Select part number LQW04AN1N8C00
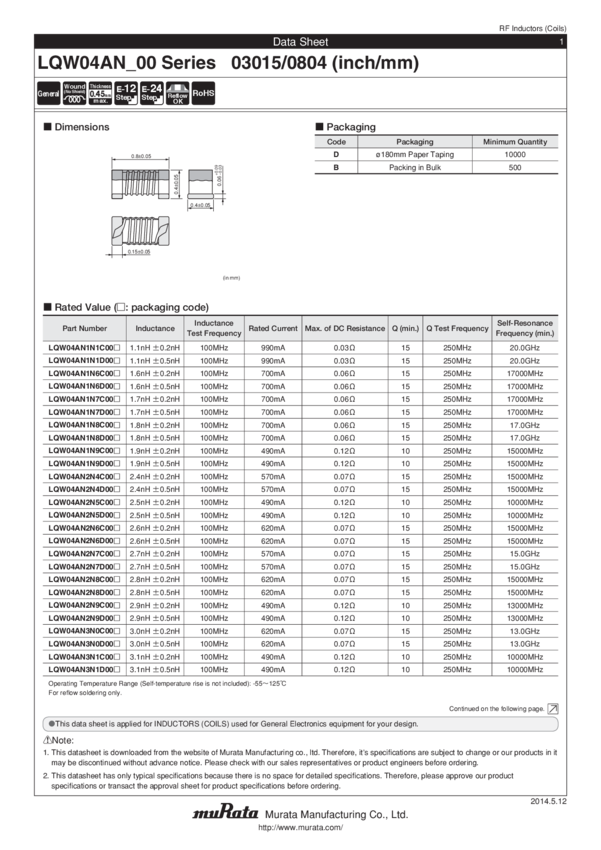The image size is (601, 850). [x=84, y=425]
